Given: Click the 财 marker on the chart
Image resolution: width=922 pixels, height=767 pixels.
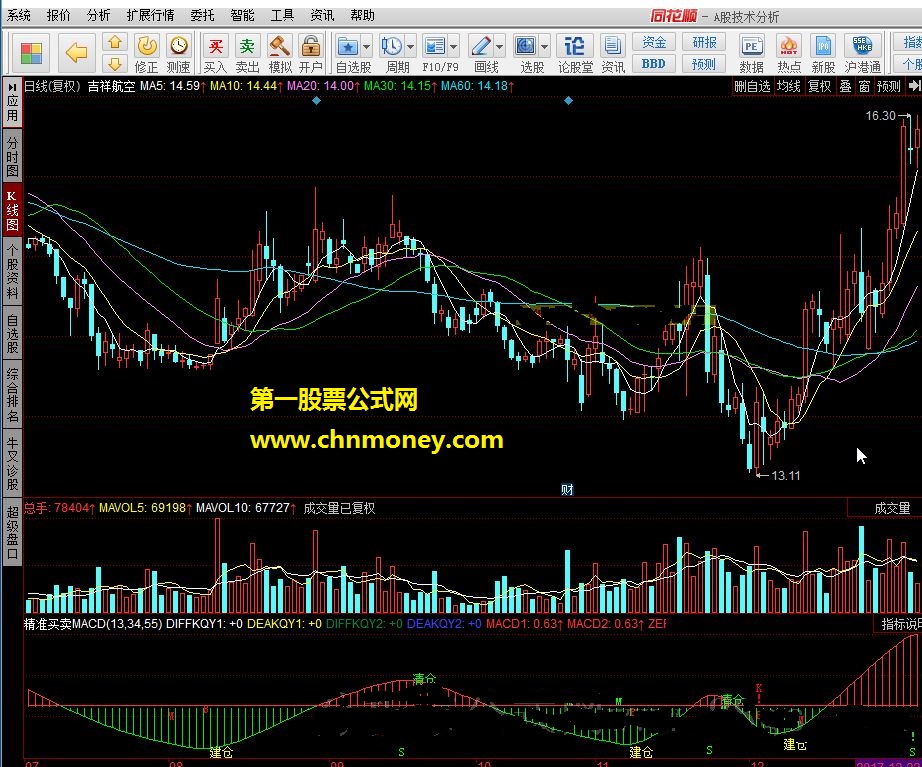Looking at the screenshot, I should point(567,489).
